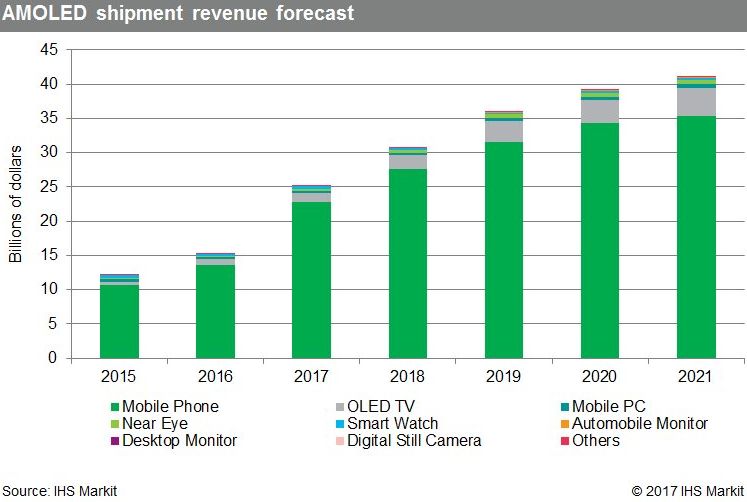
Task: Click the green Mobile Phone legend swatch
Action: click(114, 408)
